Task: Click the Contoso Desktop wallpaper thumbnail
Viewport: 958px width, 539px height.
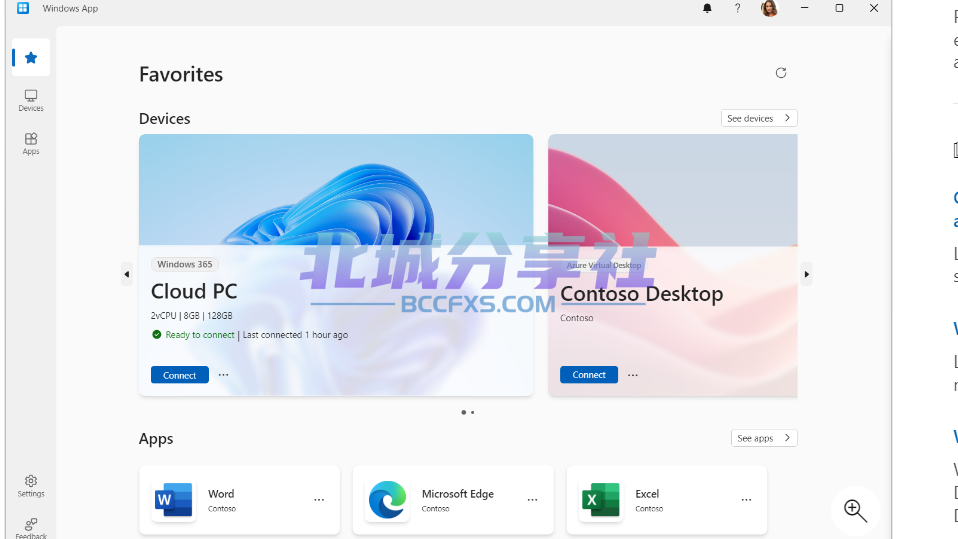Action: tap(673, 190)
